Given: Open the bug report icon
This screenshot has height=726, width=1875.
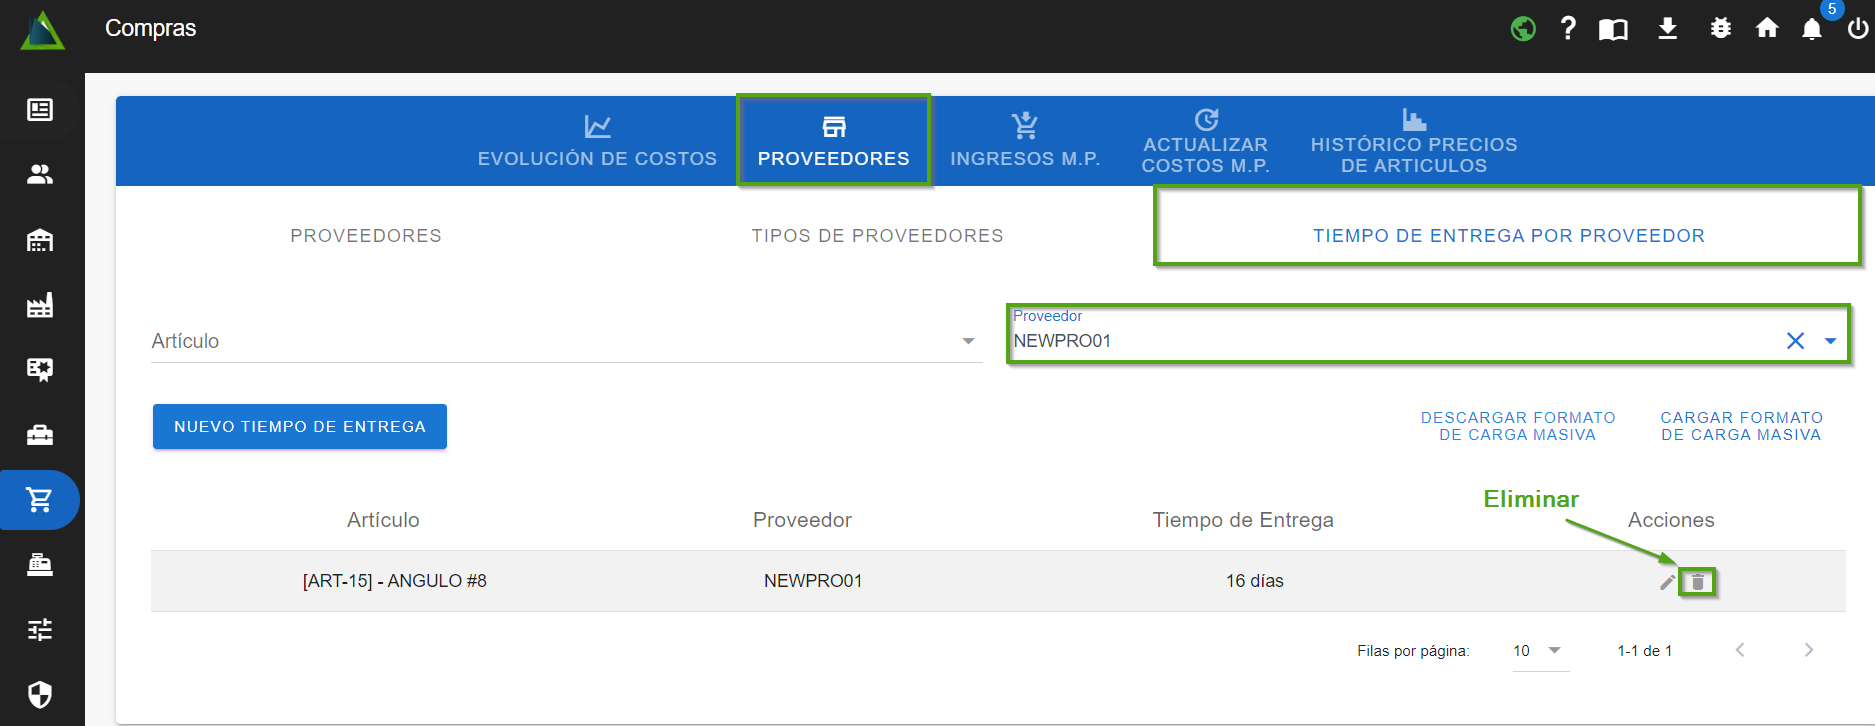Looking at the screenshot, I should coord(1720,28).
